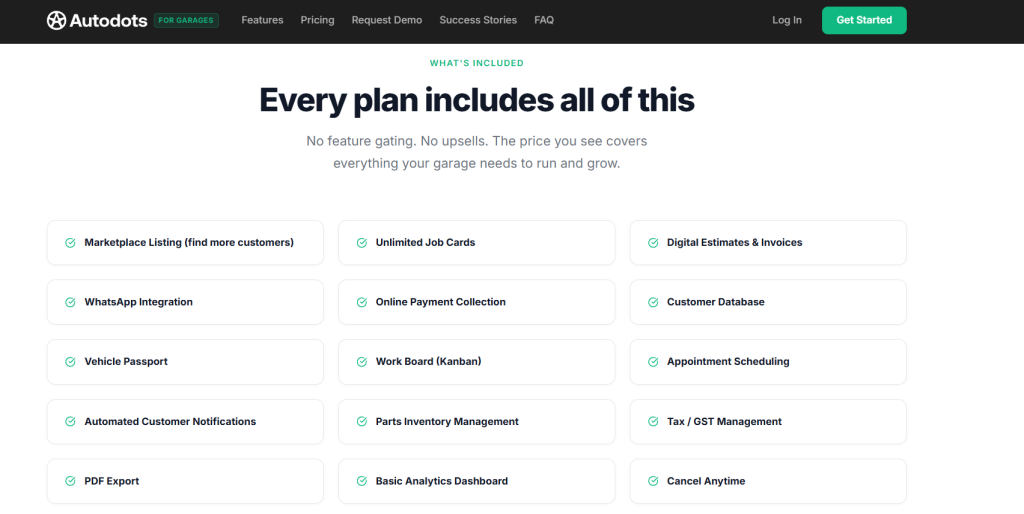
Task: Click check icon beside Basic Analytics Dashboard
Action: click(x=361, y=481)
